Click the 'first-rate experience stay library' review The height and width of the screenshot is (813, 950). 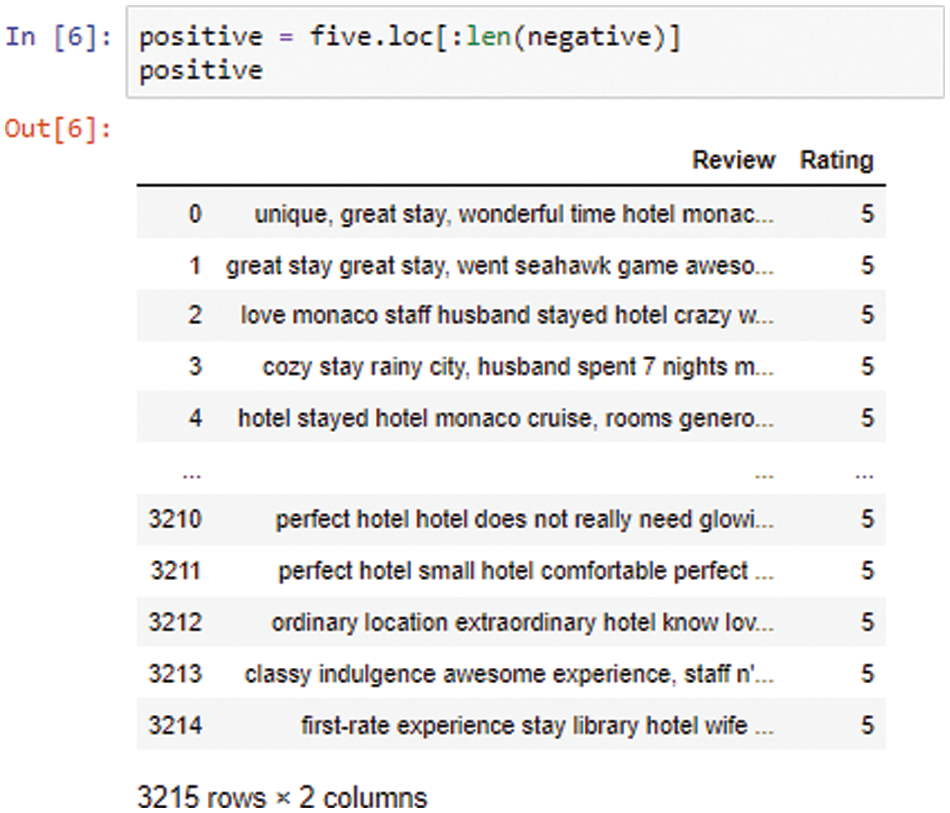[x=537, y=725]
